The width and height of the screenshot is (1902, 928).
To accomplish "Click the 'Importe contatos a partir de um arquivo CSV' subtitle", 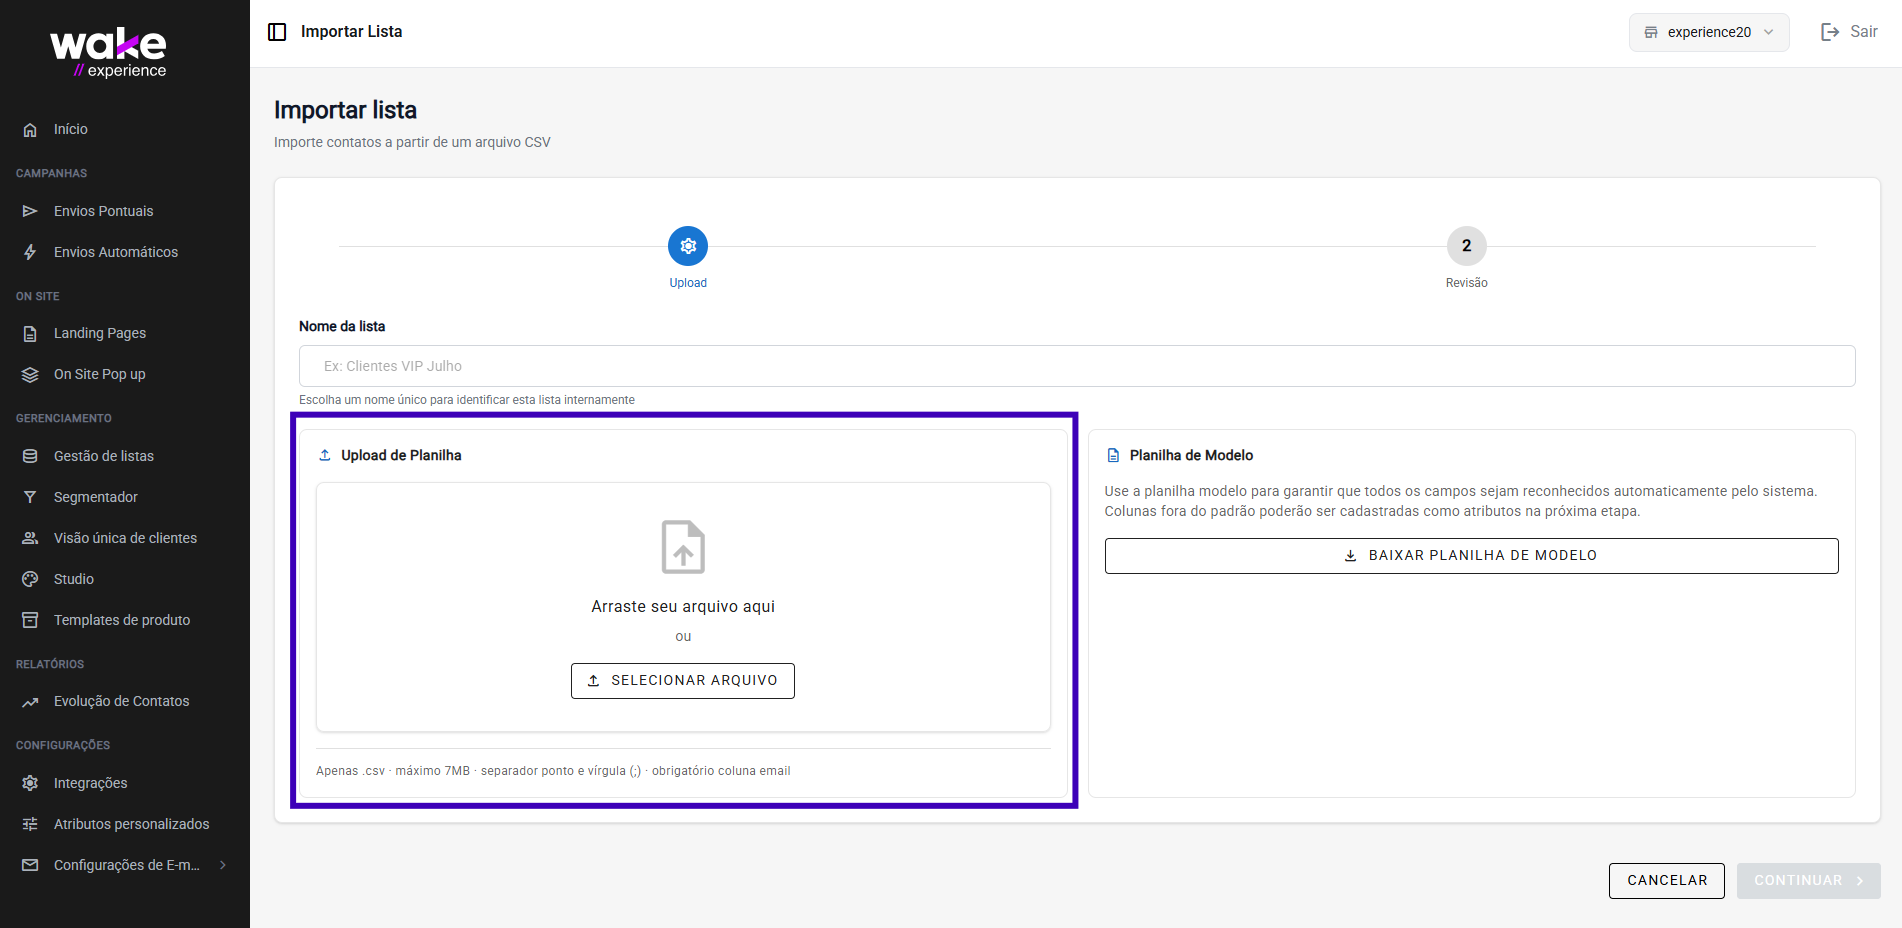I will point(412,142).
